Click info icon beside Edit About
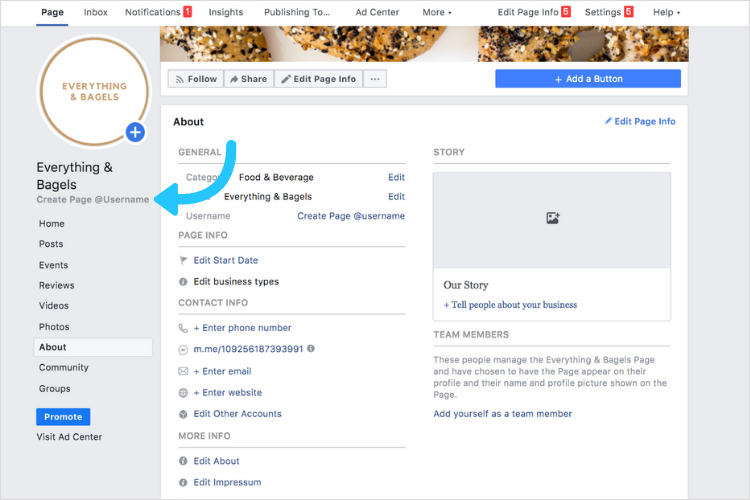Screen dimensions: 750x500 [183, 461]
